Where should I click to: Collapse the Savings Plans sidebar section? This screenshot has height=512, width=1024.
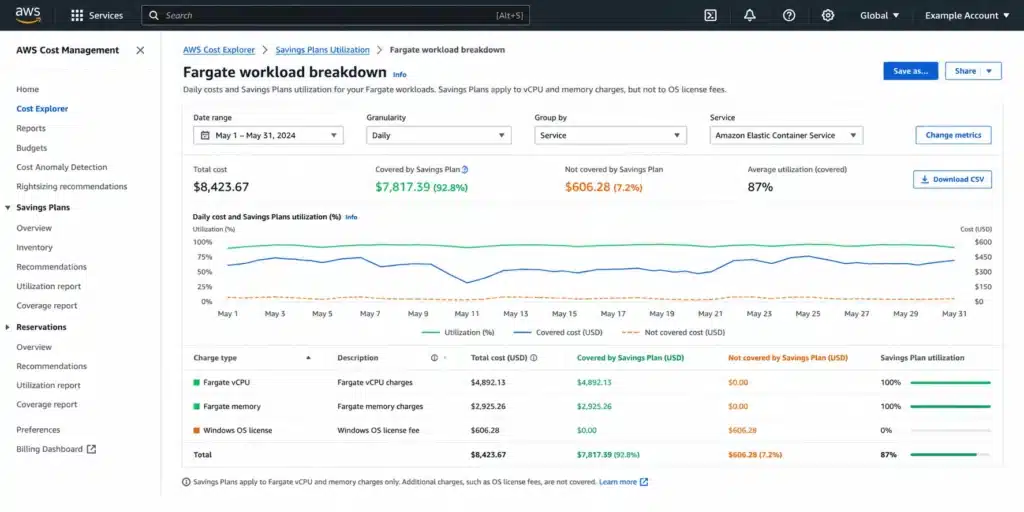tap(8, 208)
